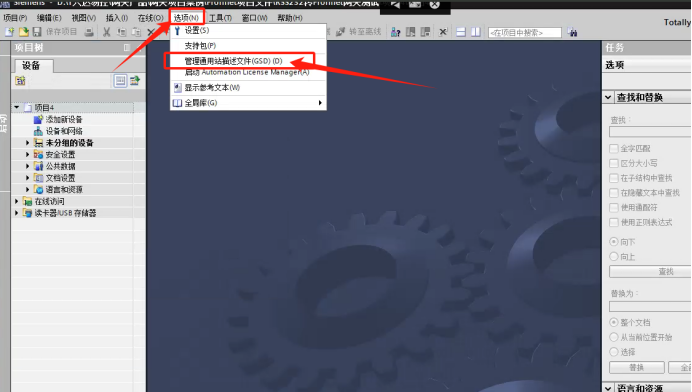The image size is (692, 392).
Task: Click the 查找 text input field
Action: point(650,132)
